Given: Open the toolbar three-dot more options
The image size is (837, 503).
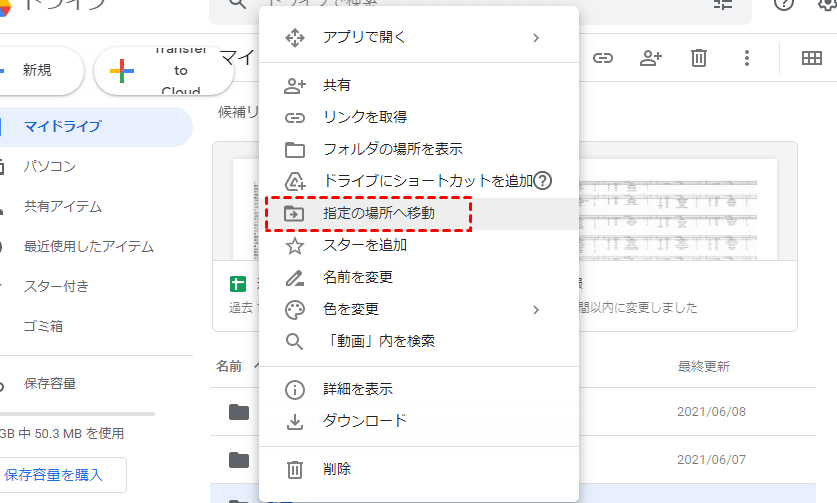Looking at the screenshot, I should click(x=747, y=58).
